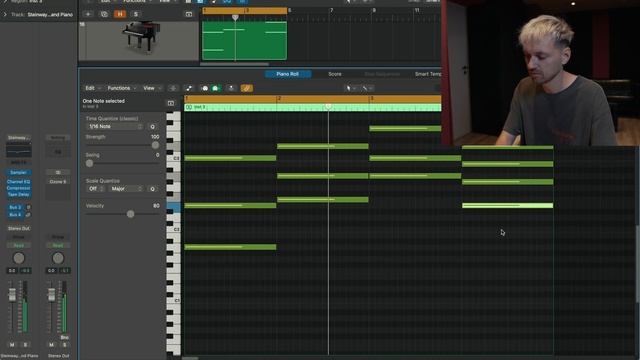Open the pointer tool menu

coord(351,88)
